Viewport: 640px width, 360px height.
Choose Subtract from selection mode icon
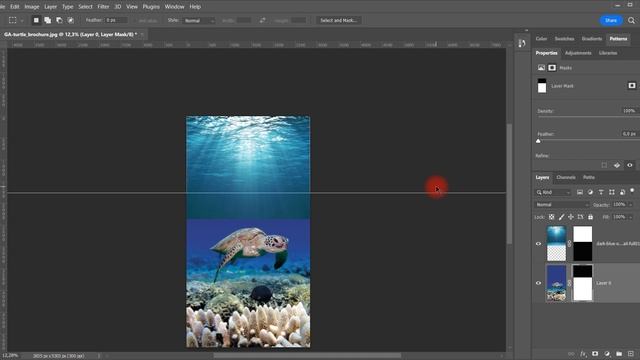tap(59, 20)
